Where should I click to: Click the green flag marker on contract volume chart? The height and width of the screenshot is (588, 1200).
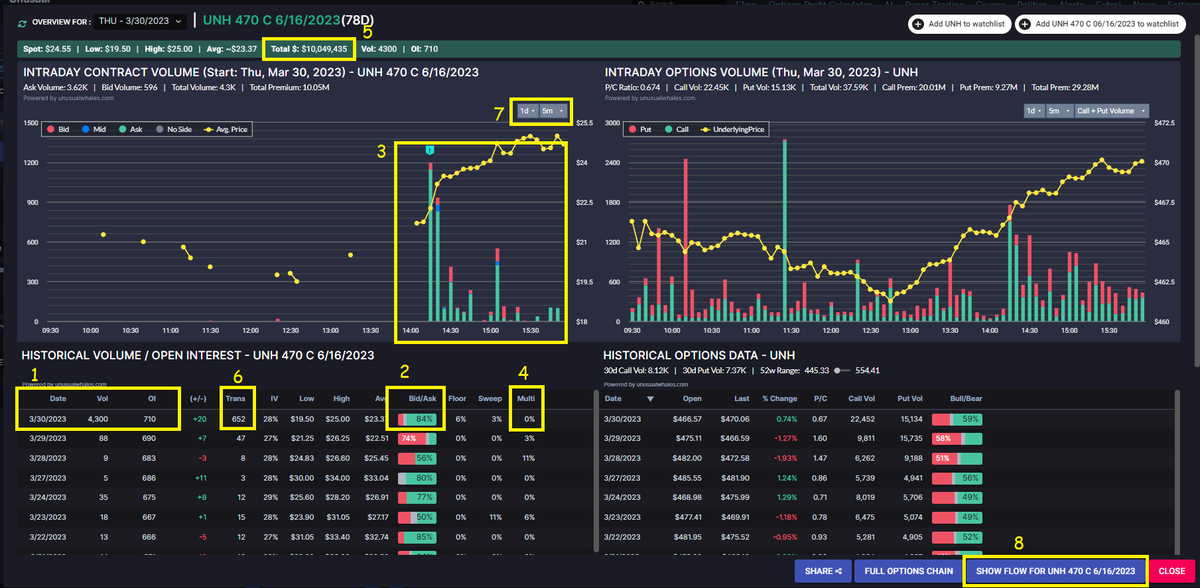[x=430, y=149]
